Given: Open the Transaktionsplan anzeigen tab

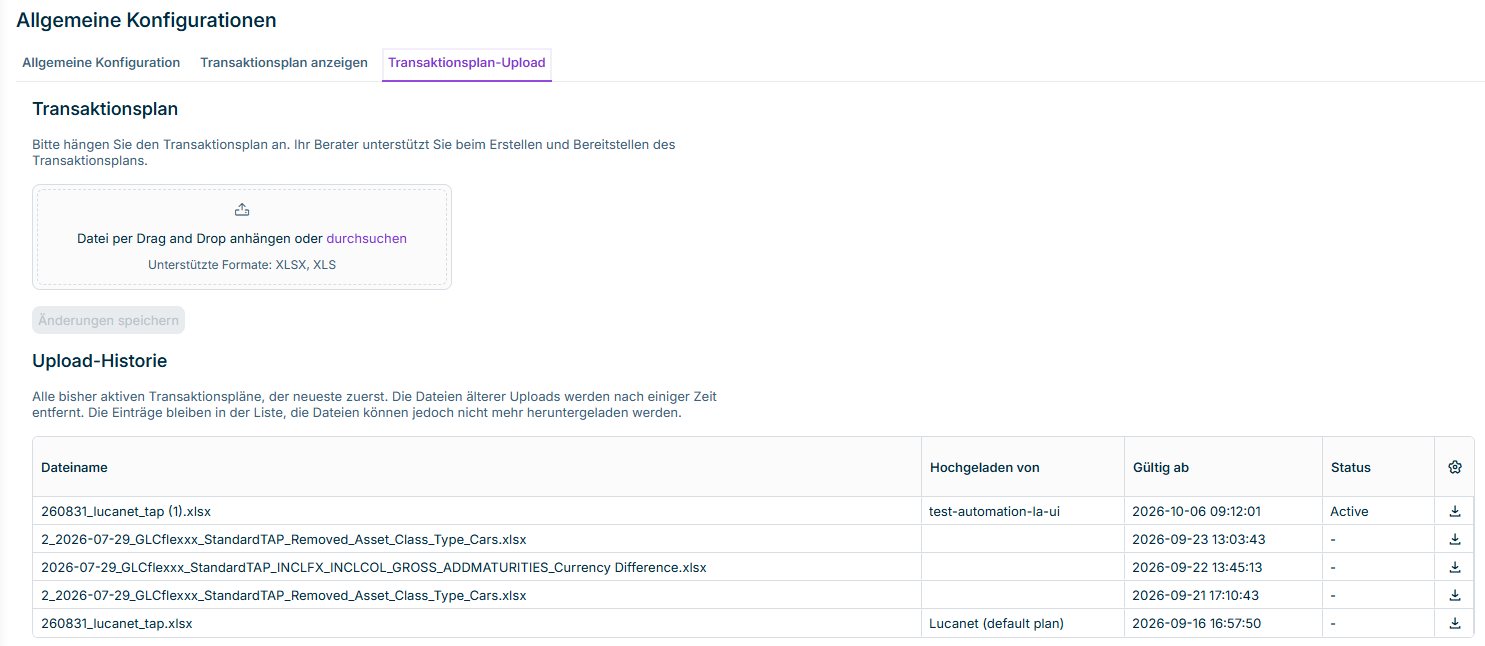Looking at the screenshot, I should [284, 62].
